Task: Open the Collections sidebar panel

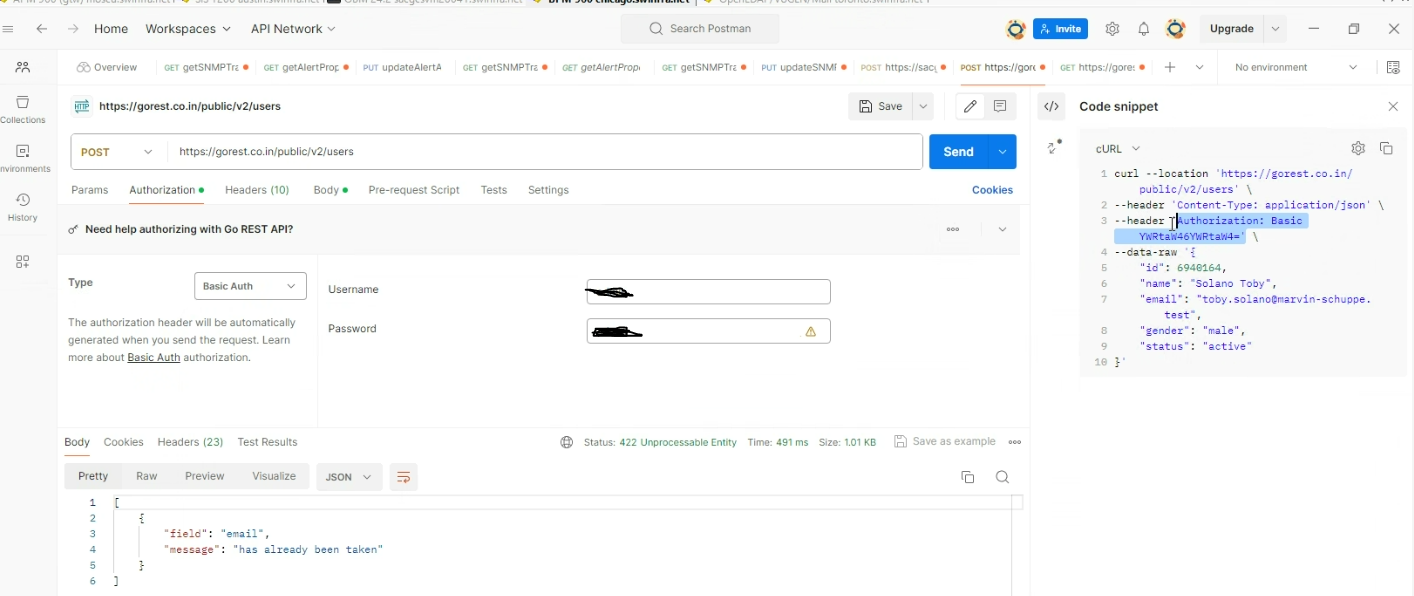Action: [23, 109]
